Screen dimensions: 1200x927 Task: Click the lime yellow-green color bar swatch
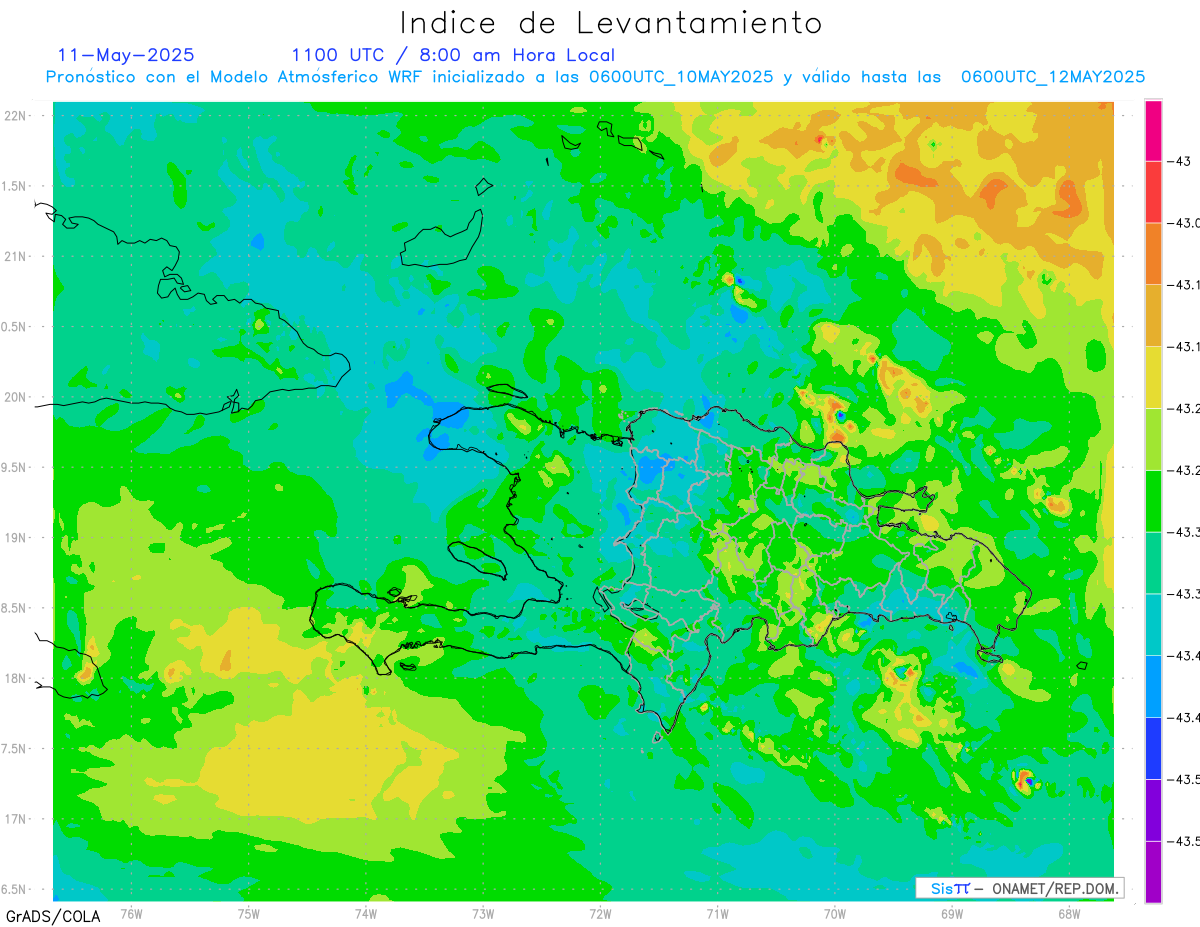tap(1153, 439)
